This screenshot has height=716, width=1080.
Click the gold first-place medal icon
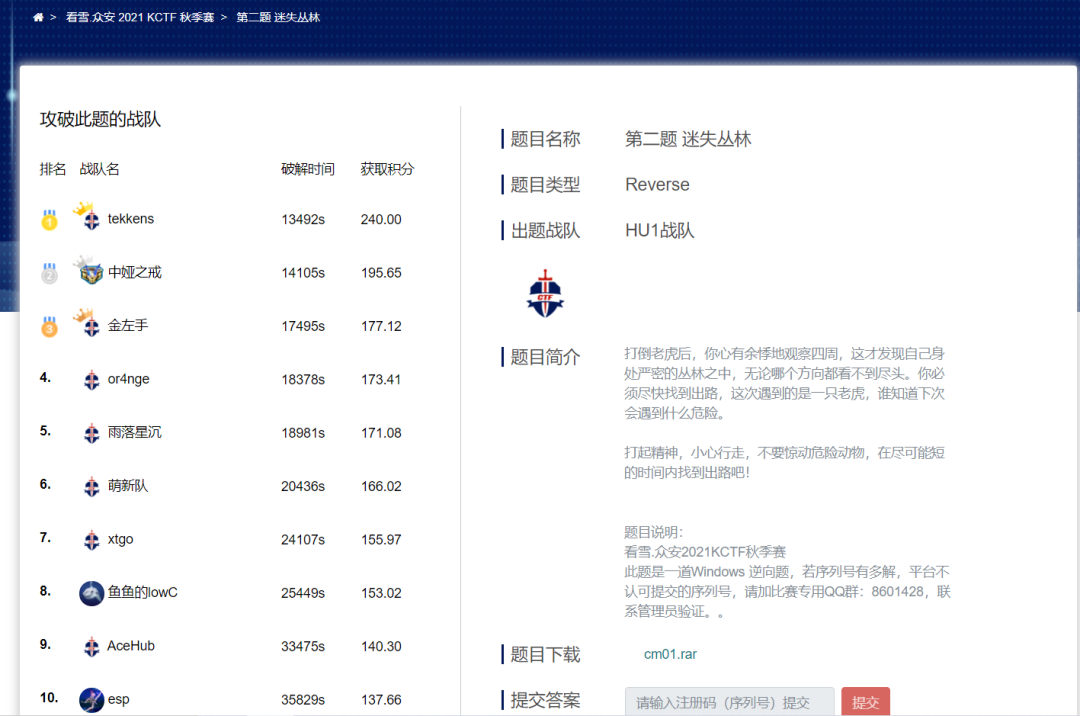49,220
